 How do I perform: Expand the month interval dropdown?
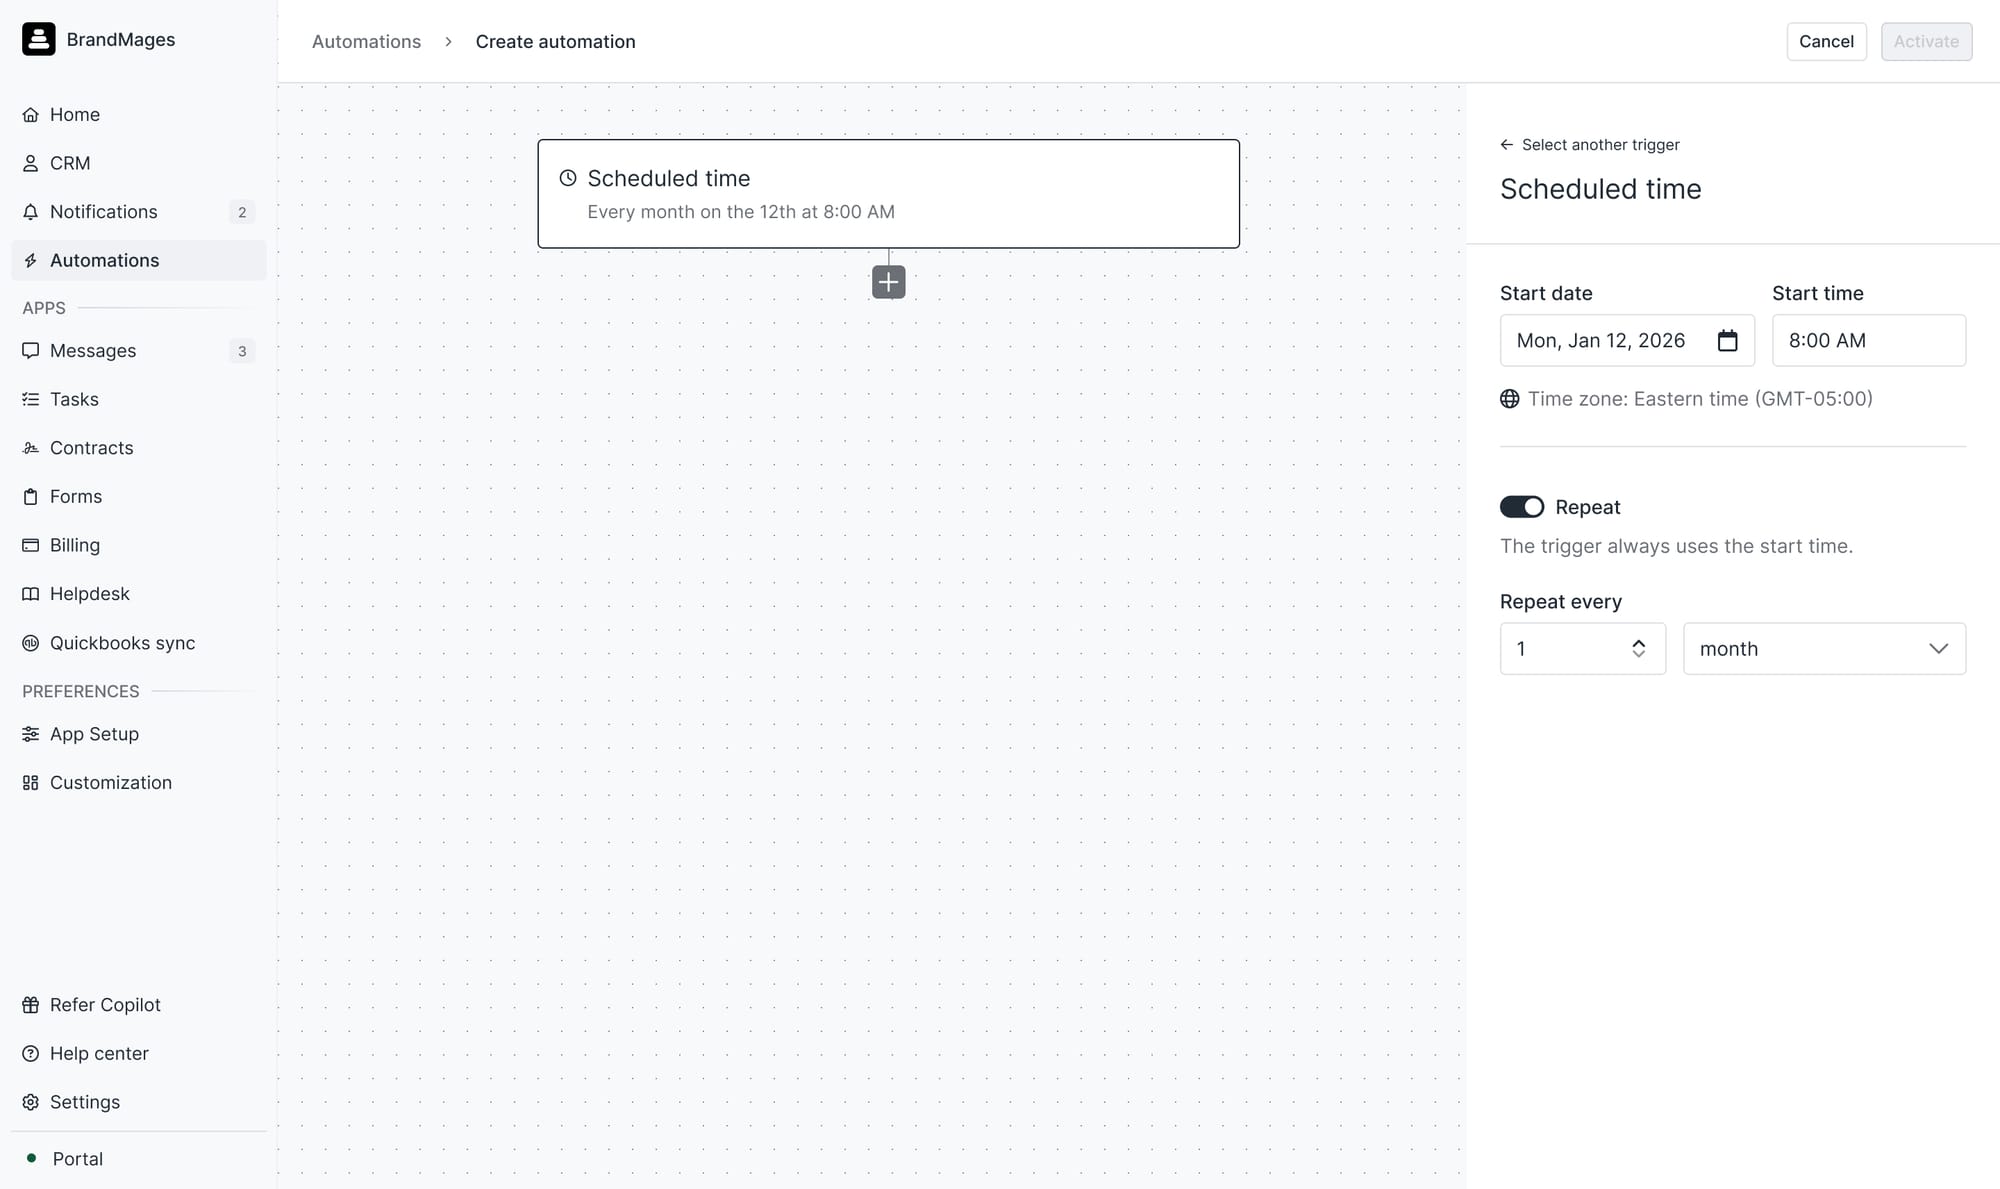[1824, 649]
